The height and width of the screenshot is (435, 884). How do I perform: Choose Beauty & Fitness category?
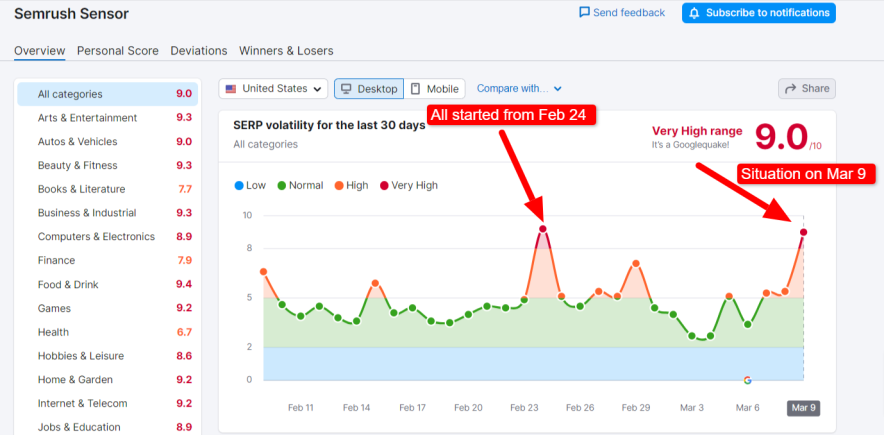(108, 165)
